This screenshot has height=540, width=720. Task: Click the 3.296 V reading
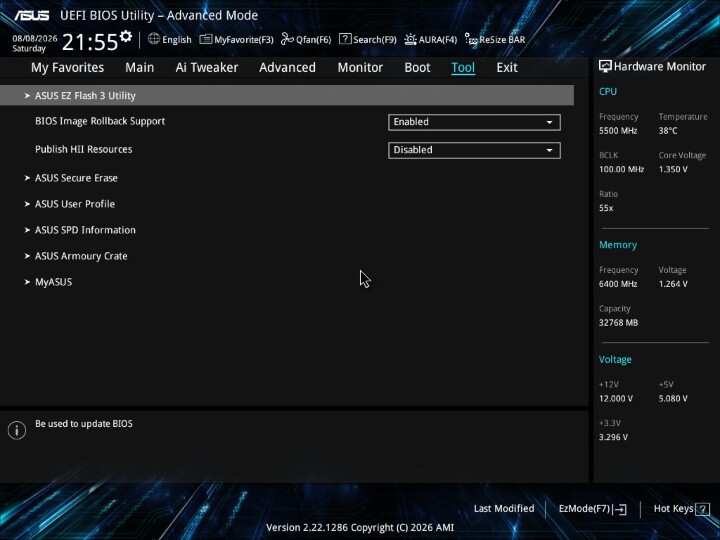[x=613, y=437]
